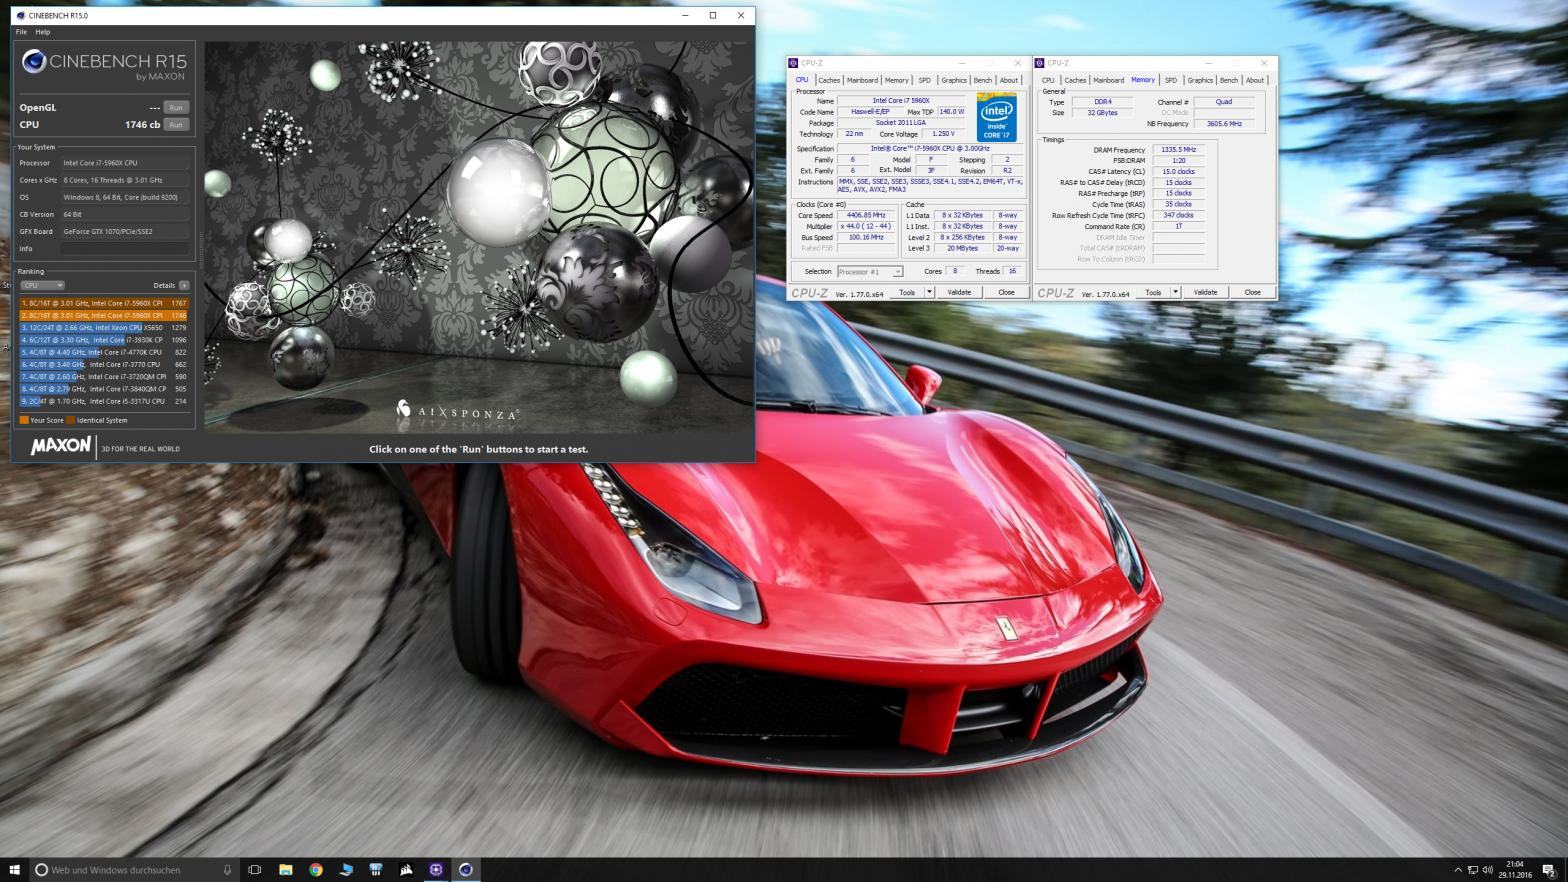Image resolution: width=1568 pixels, height=882 pixels.
Task: Run the OpenGL benchmark test
Action: 176,107
